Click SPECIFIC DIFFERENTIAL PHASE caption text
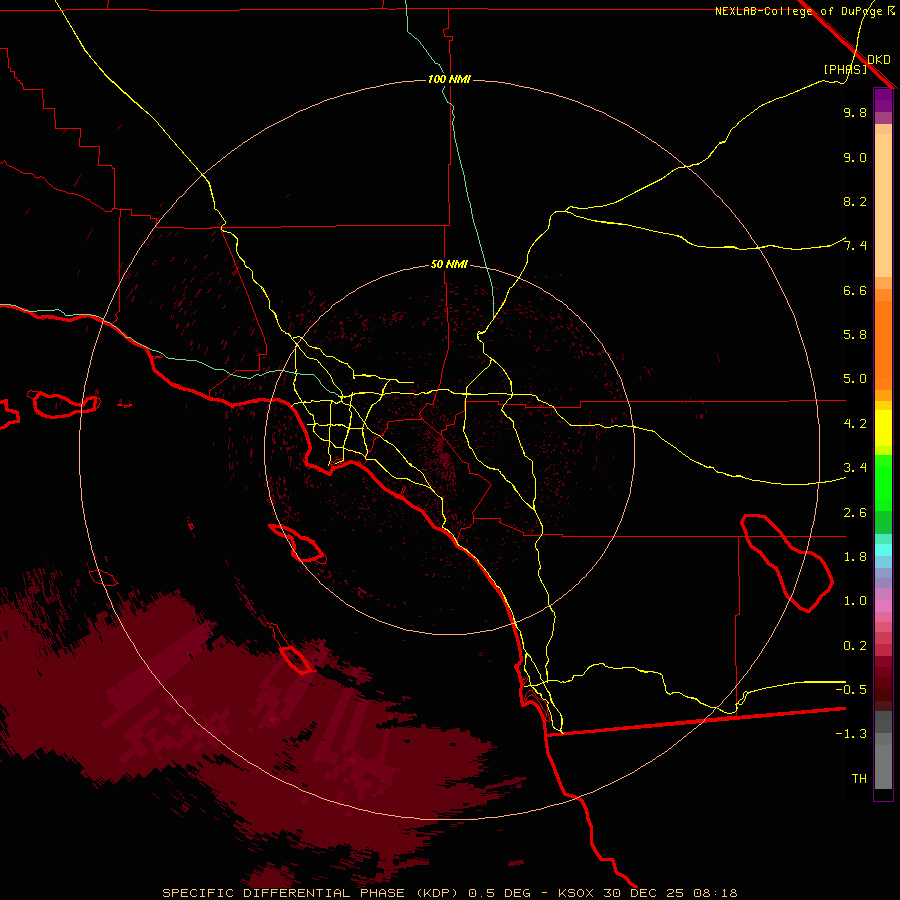The width and height of the screenshot is (900, 900). (x=286, y=893)
